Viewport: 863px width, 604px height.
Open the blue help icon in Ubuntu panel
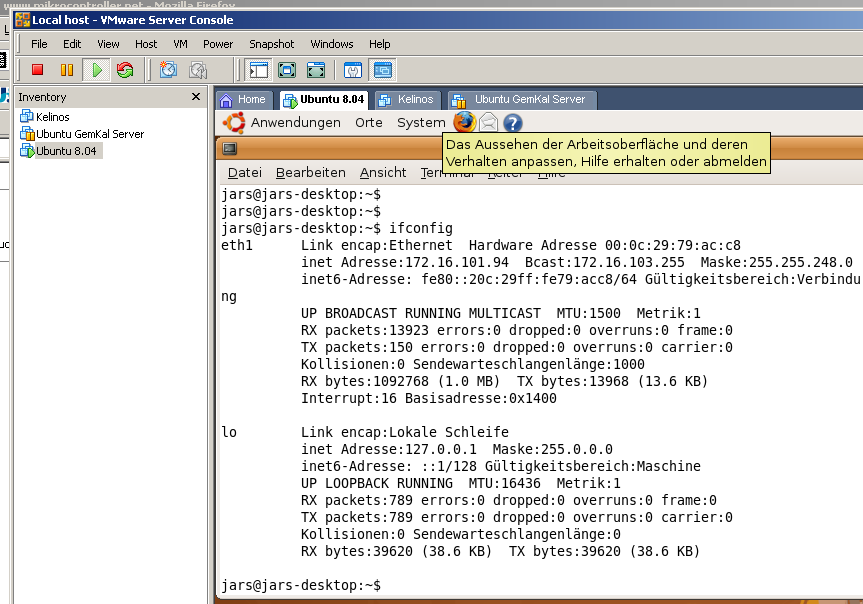(x=512, y=123)
